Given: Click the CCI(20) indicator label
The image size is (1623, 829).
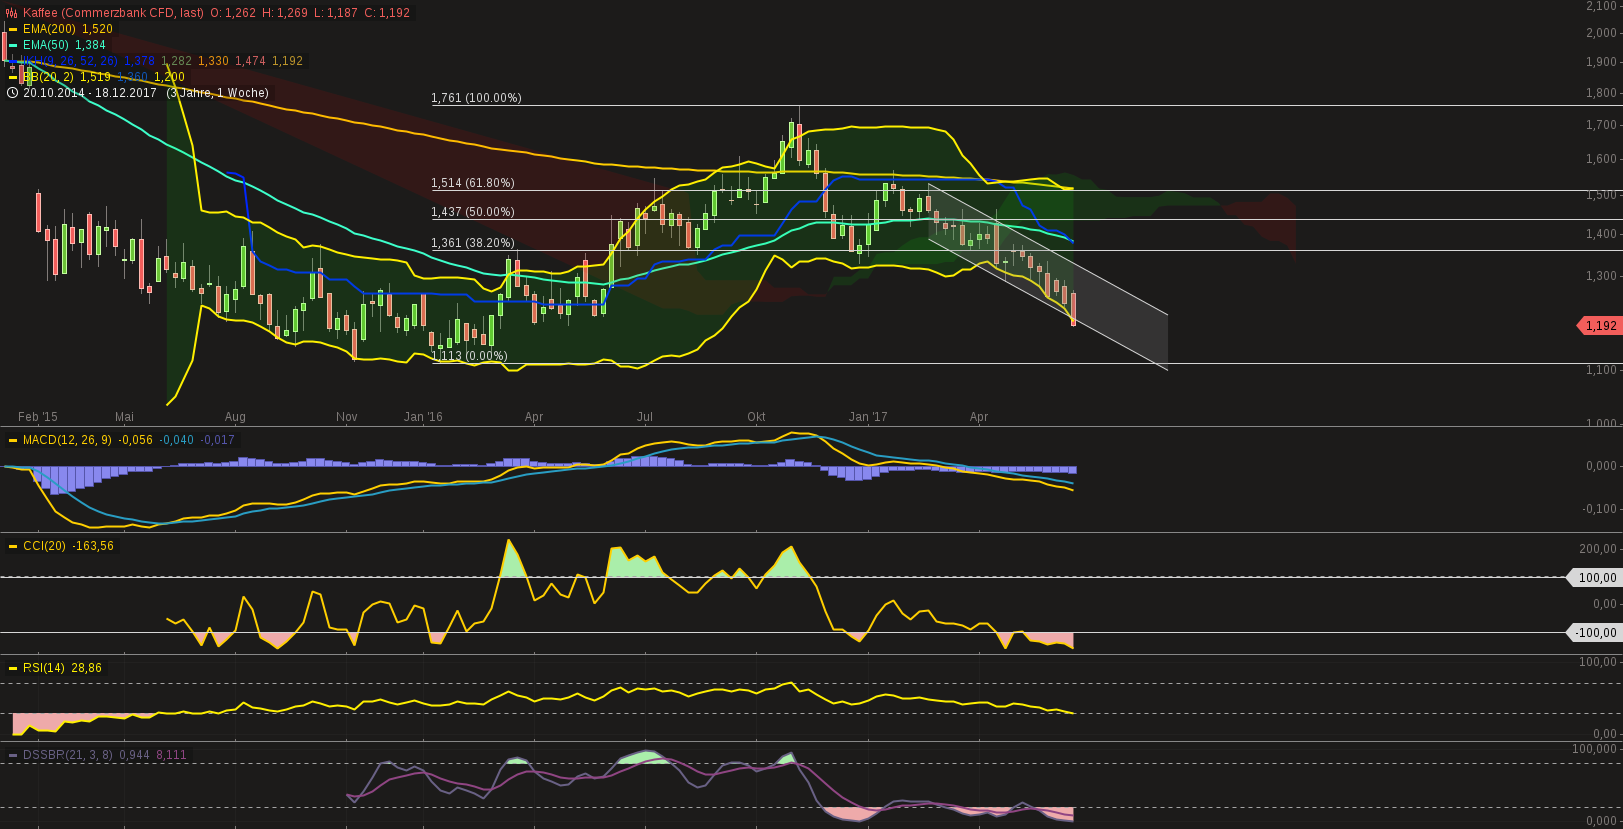Looking at the screenshot, I should tap(44, 546).
